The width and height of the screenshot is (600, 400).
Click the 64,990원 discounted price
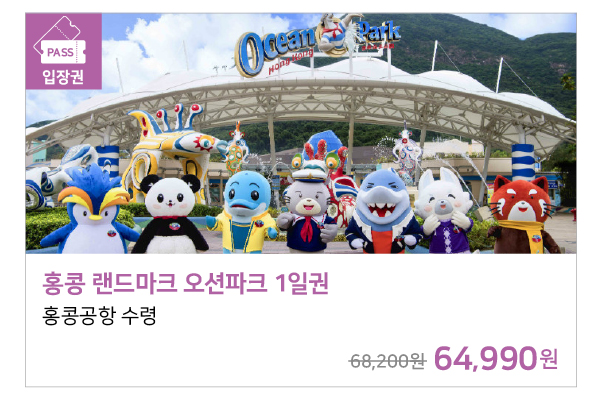click(496, 358)
